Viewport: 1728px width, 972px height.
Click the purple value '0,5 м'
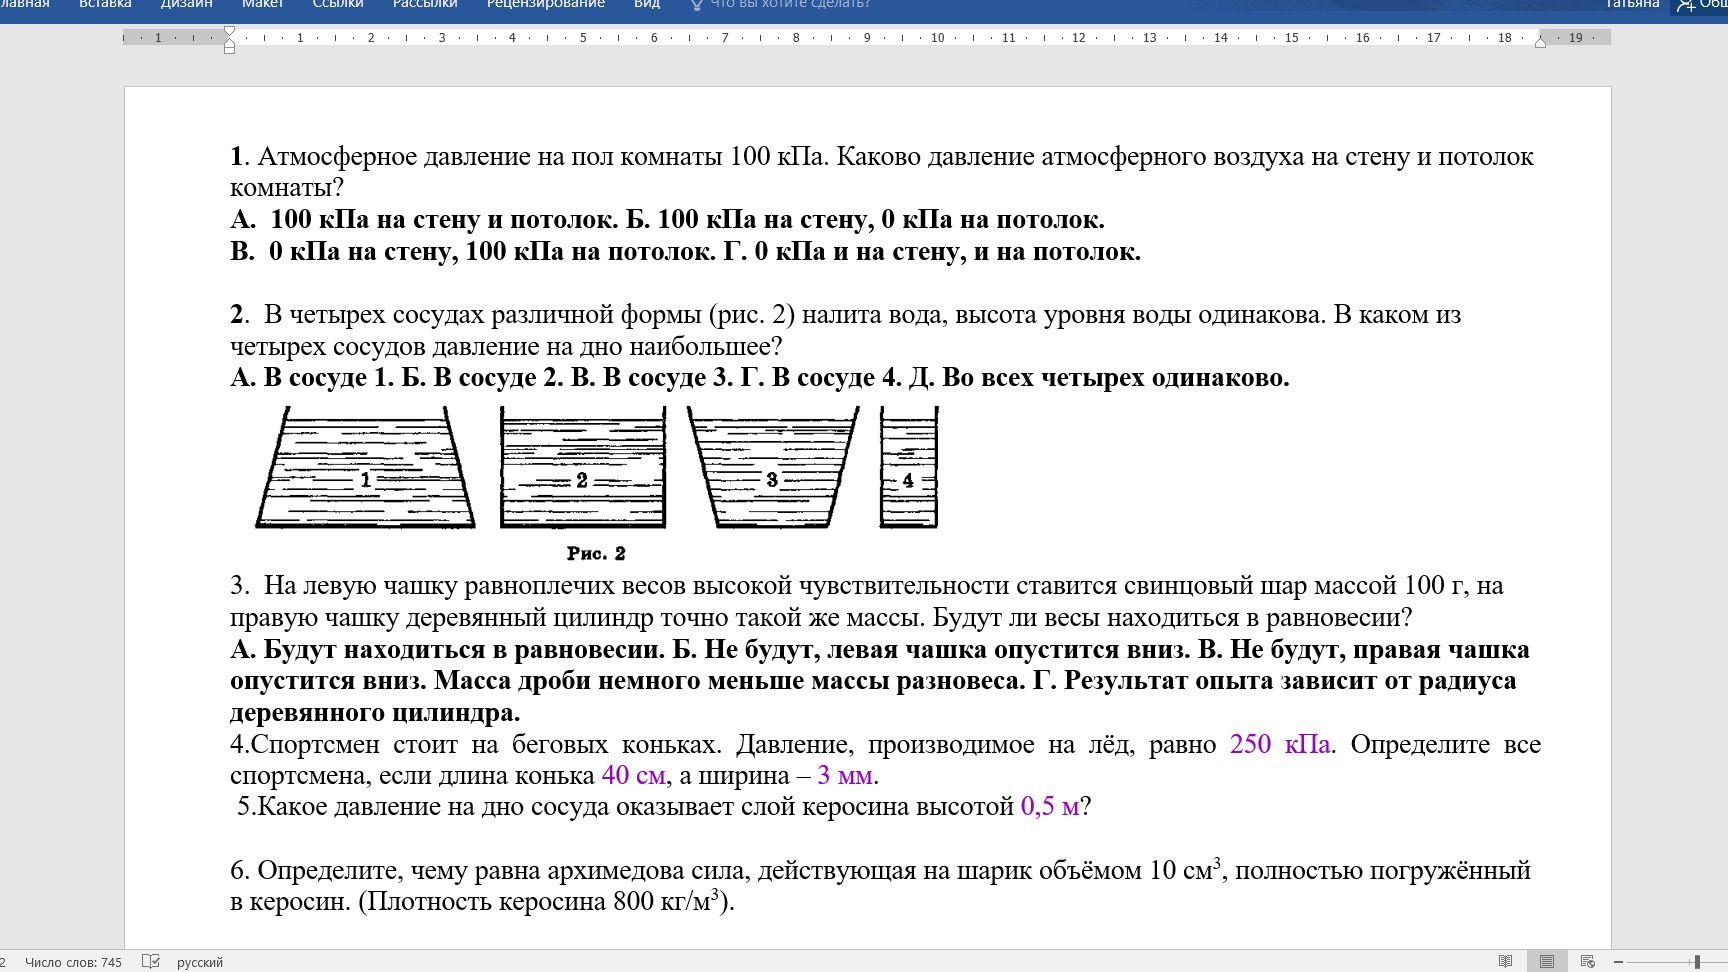(1050, 807)
